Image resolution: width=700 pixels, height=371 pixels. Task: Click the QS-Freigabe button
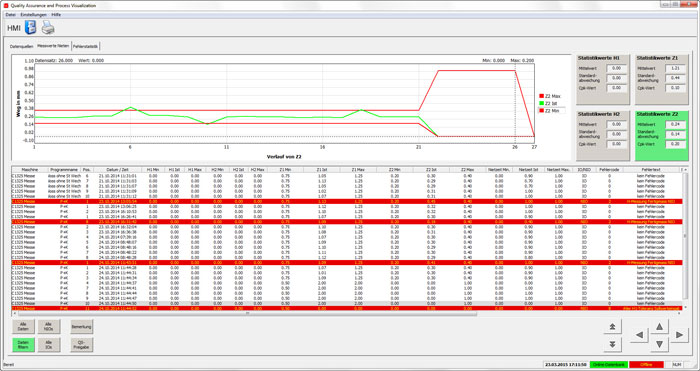[81, 345]
